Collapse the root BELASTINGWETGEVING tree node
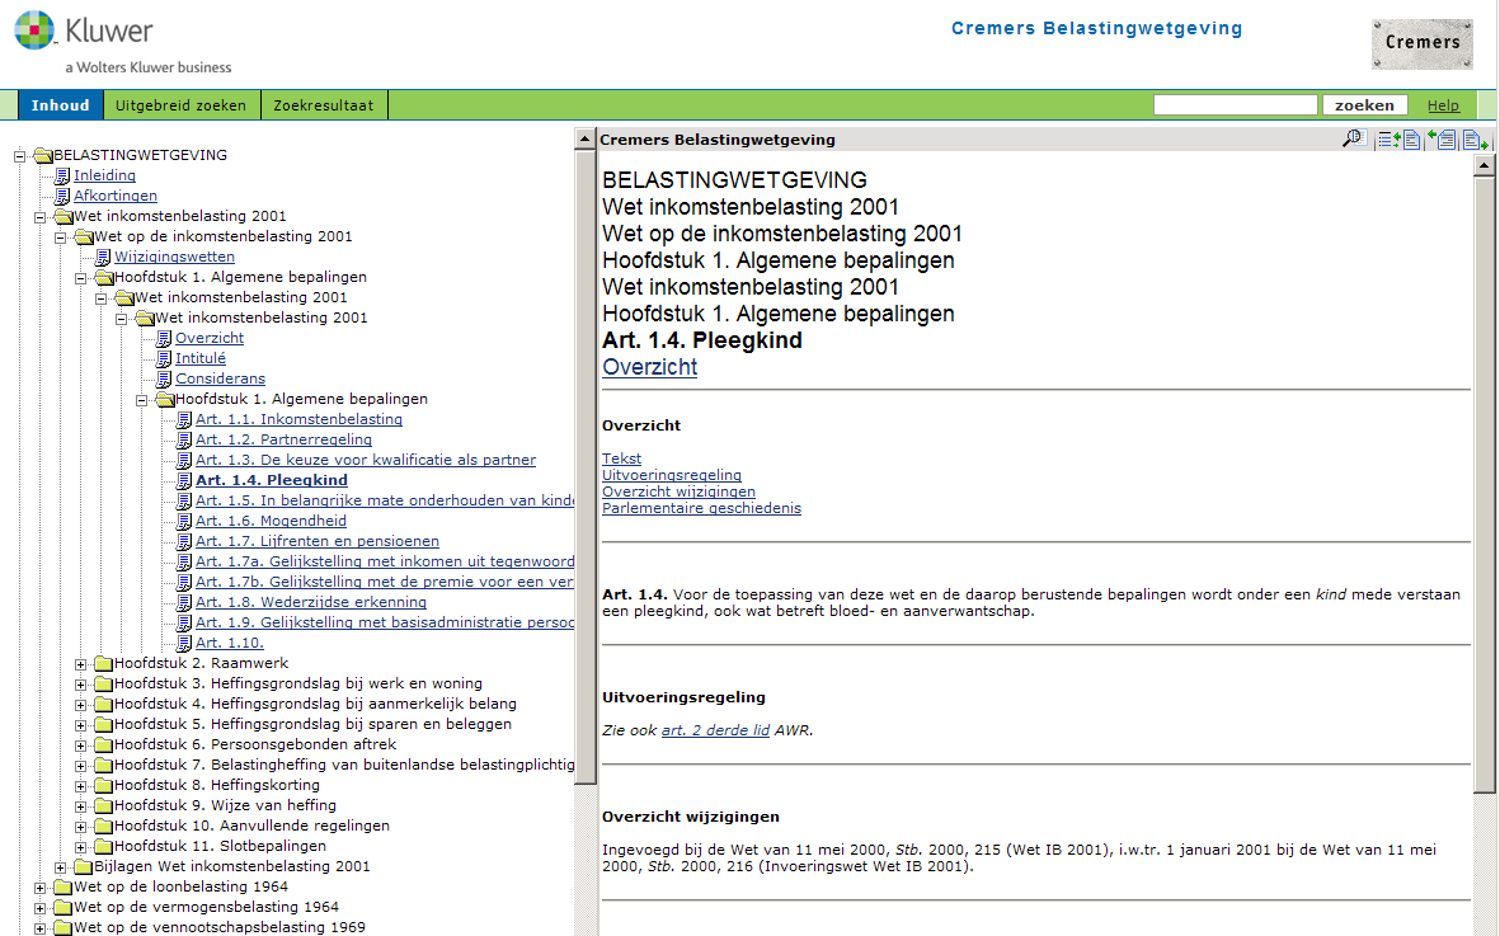 coord(20,156)
